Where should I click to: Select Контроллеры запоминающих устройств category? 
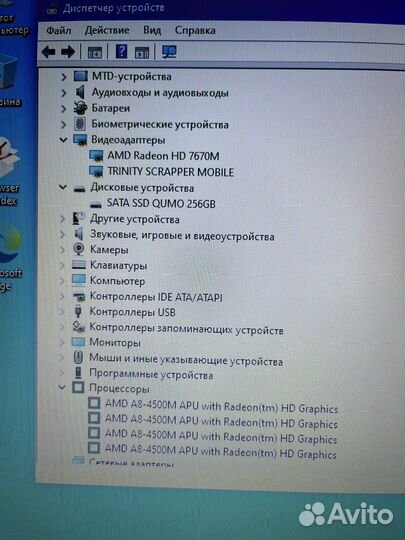click(186, 329)
